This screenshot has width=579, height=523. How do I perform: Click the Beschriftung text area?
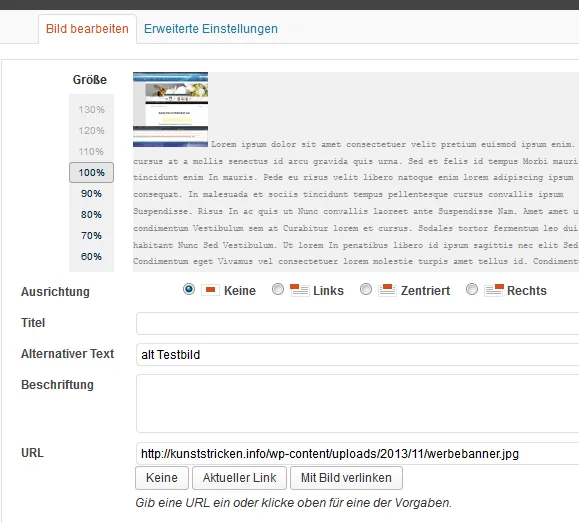(357, 403)
